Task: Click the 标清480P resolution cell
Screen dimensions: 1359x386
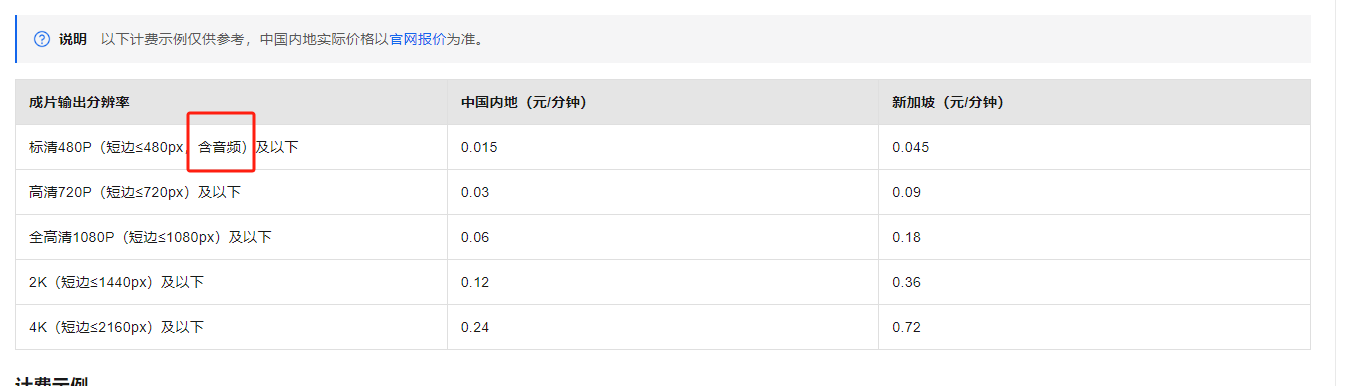Action: tap(231, 147)
